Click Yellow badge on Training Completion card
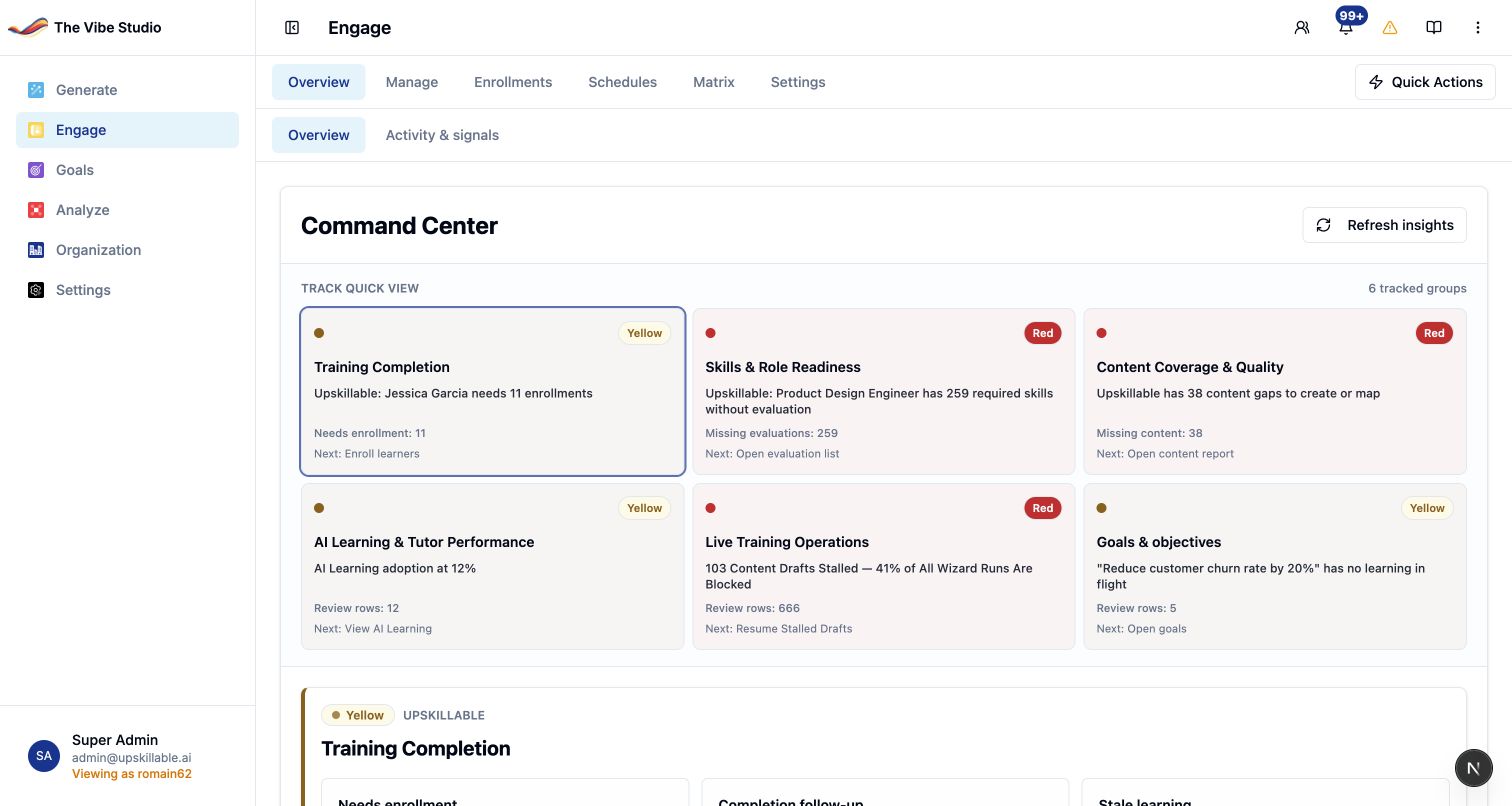Screen dimensions: 1512x806 coord(645,333)
